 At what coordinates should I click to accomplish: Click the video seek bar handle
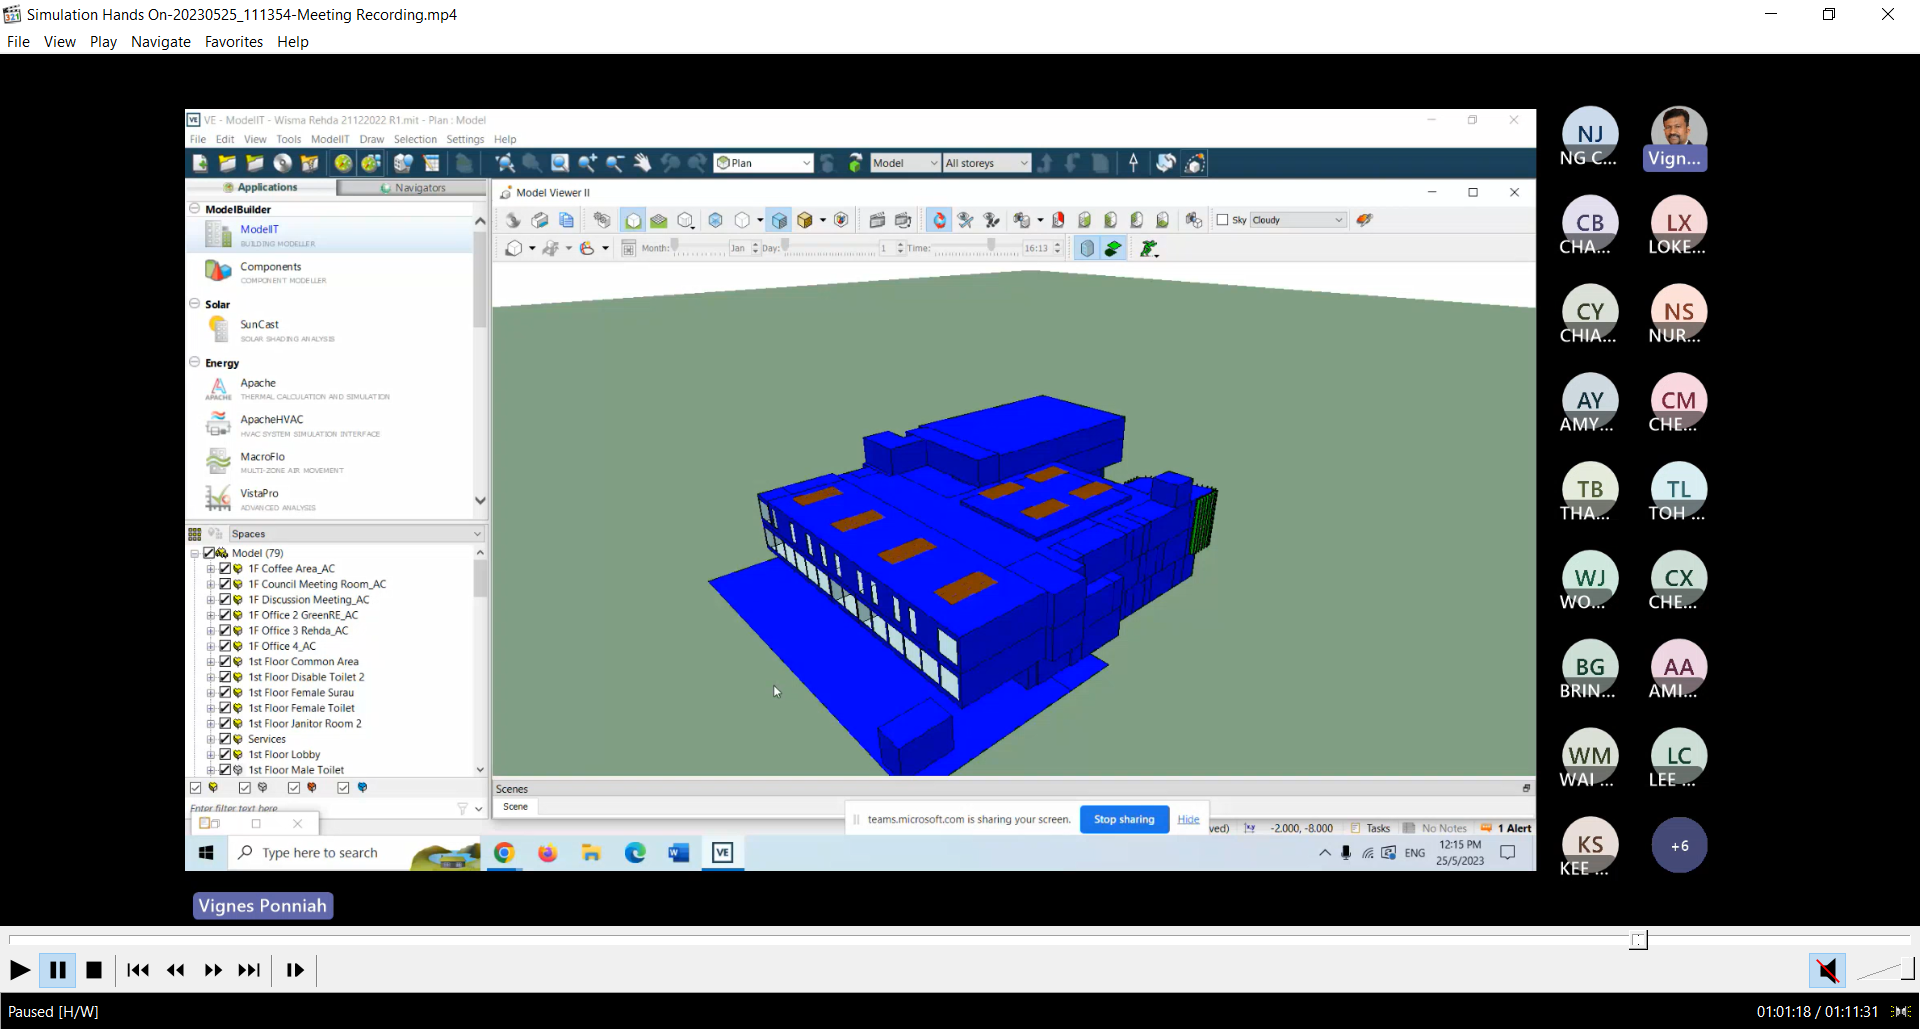pyautogui.click(x=1638, y=940)
